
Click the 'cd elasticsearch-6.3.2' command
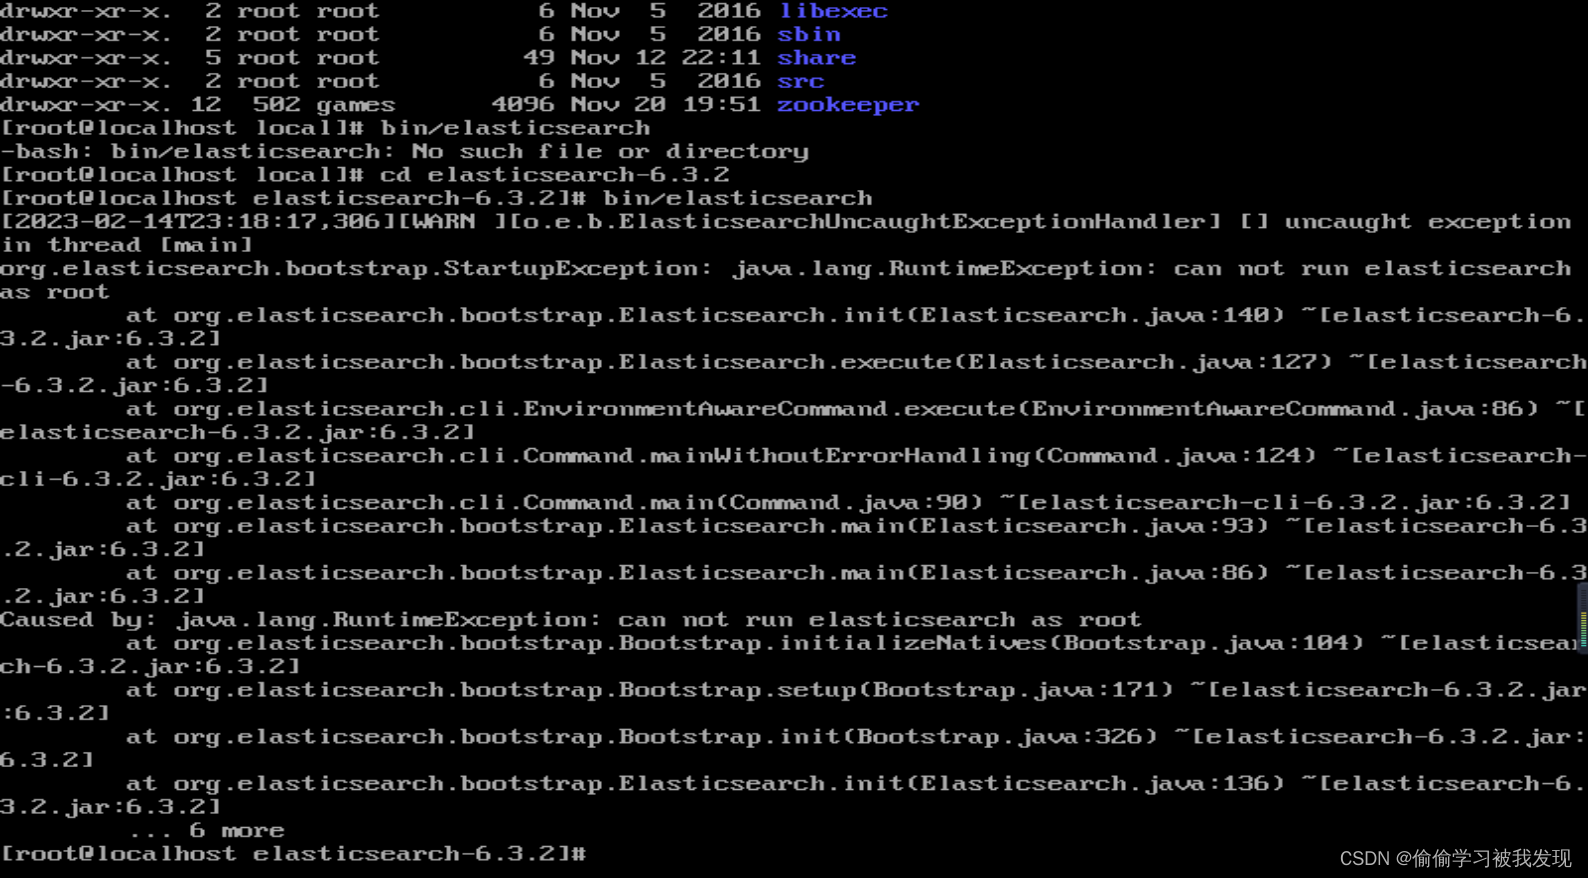coord(555,175)
